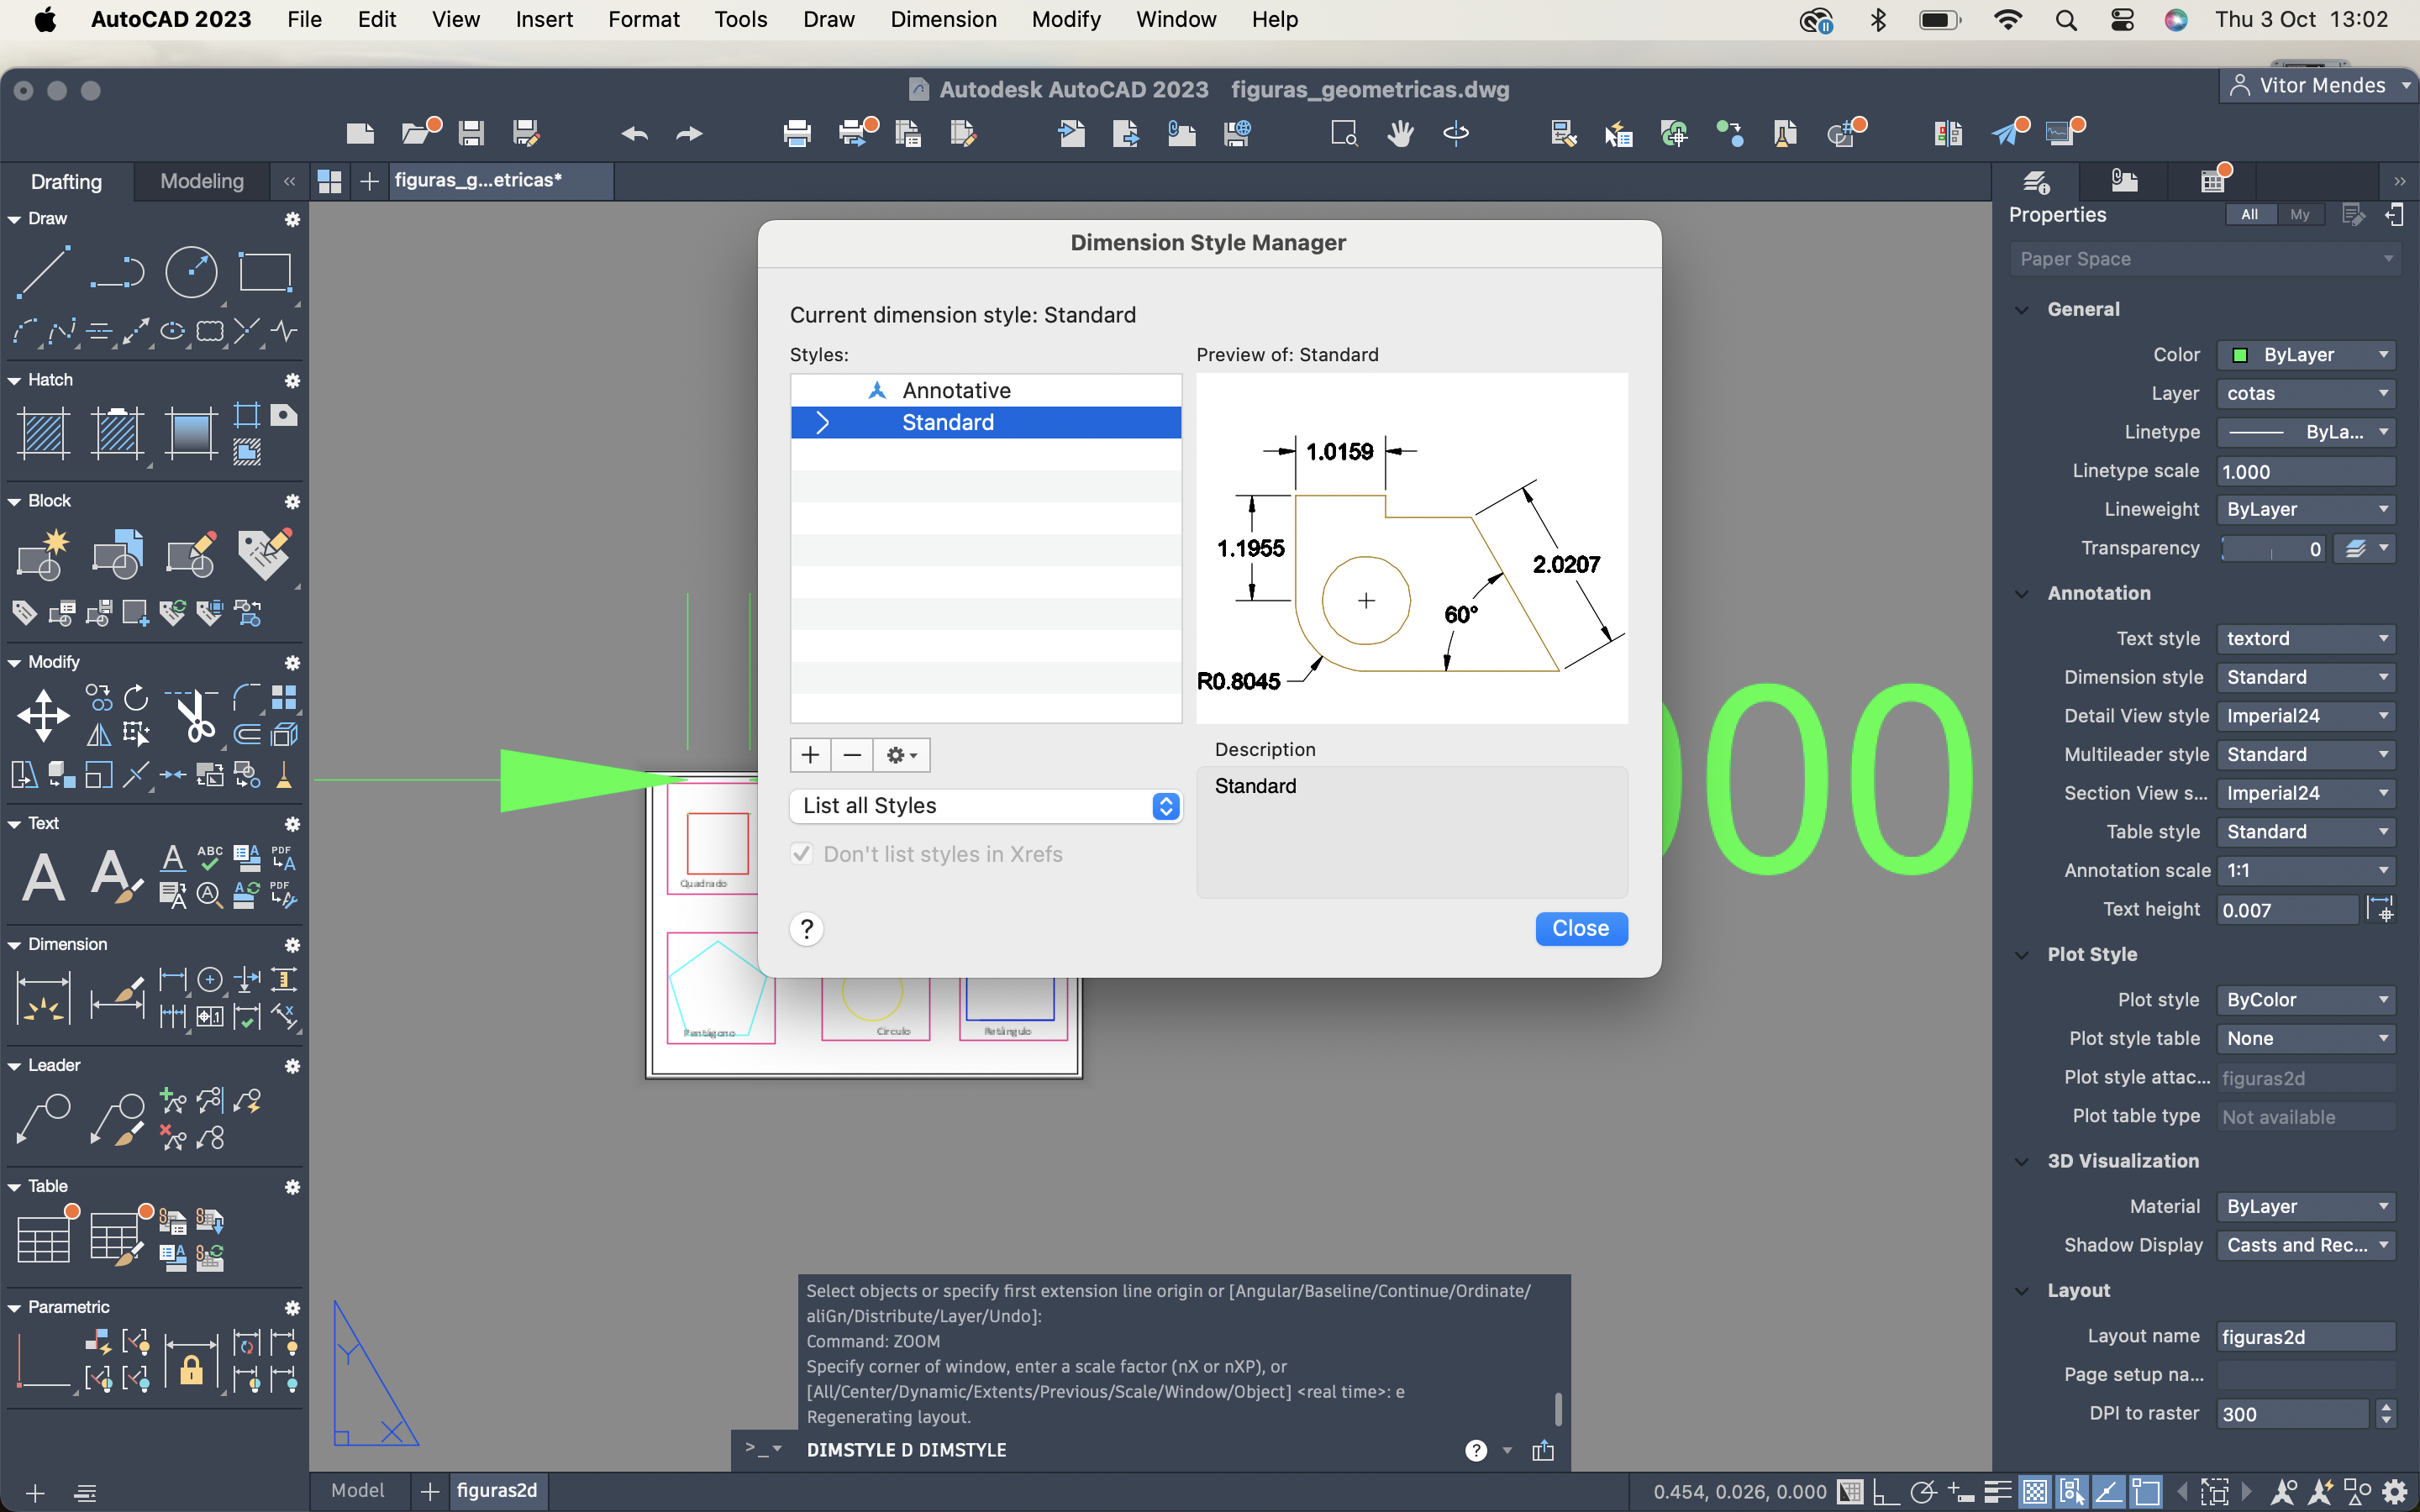Click the Open file icon in toolbar

(x=417, y=133)
